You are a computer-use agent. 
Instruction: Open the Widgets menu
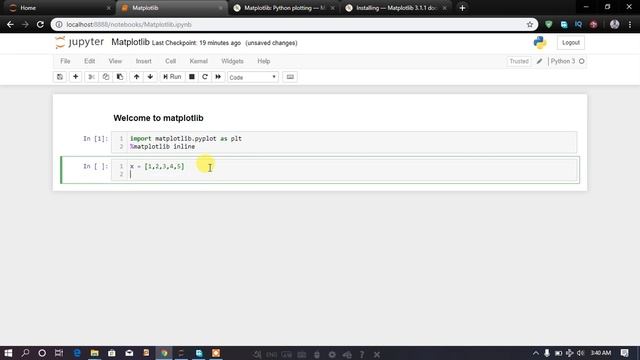click(x=232, y=61)
